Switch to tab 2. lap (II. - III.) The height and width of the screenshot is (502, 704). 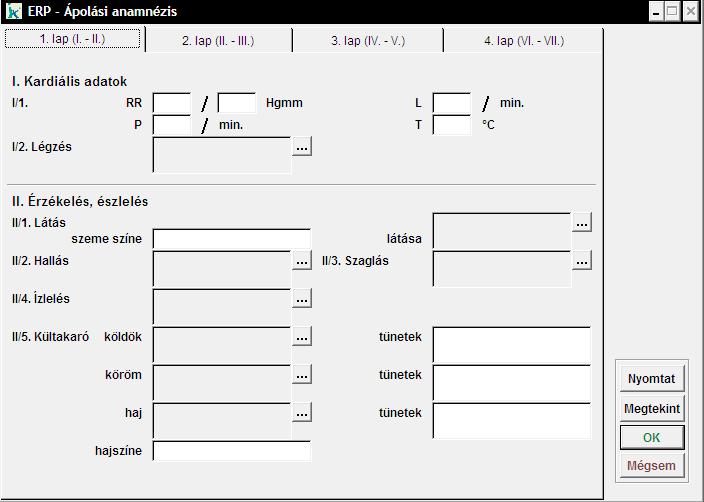click(x=218, y=41)
